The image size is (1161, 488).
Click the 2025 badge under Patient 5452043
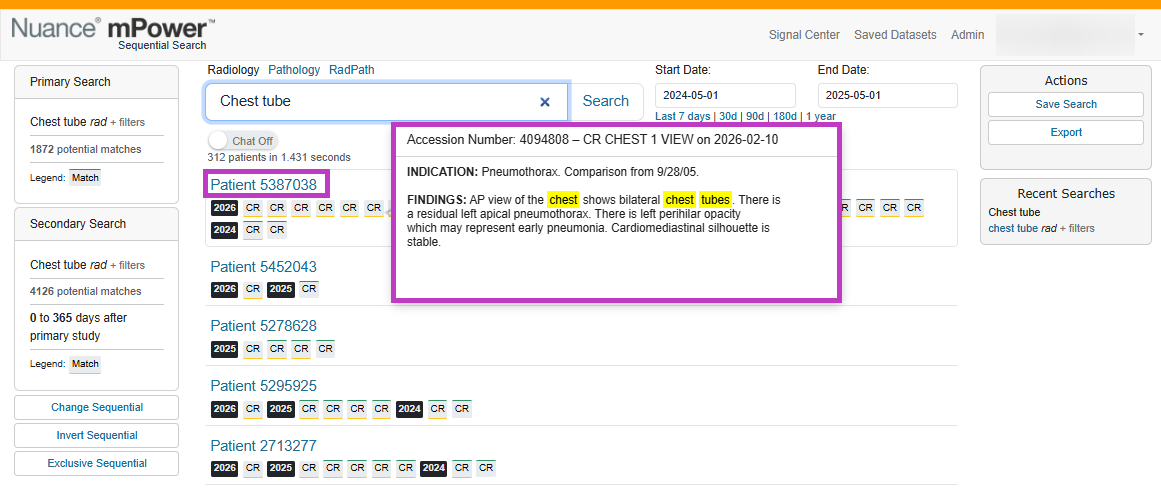click(x=281, y=289)
